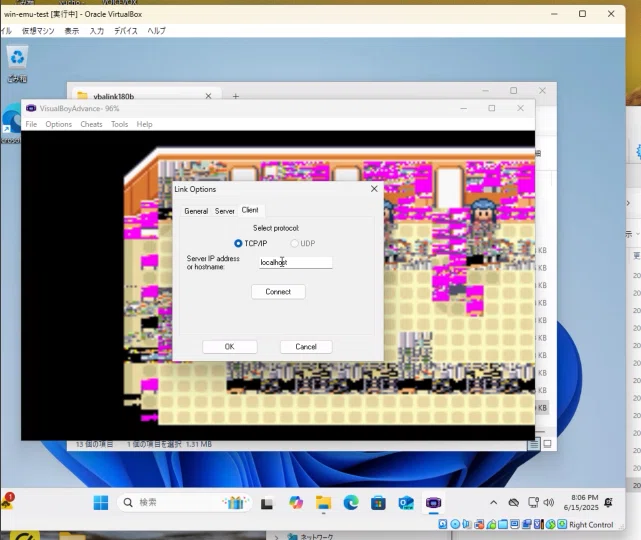Open the VirtualBox ヘルプ menu
Image resolution: width=641 pixels, height=540 pixels.
[157, 31]
